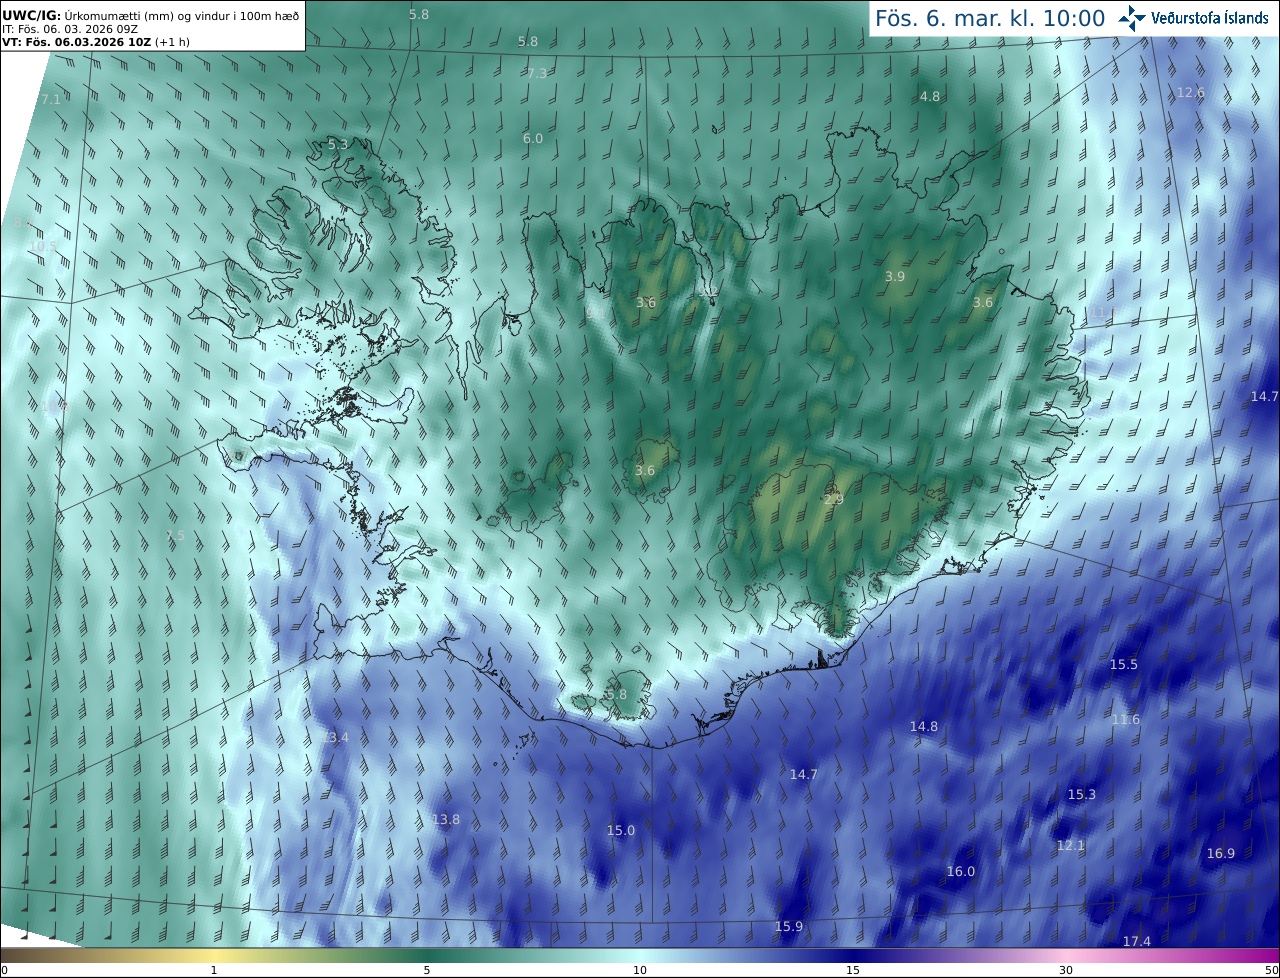1280x978 pixels.
Task: Click the 13.8 value on the map
Action: coord(446,820)
